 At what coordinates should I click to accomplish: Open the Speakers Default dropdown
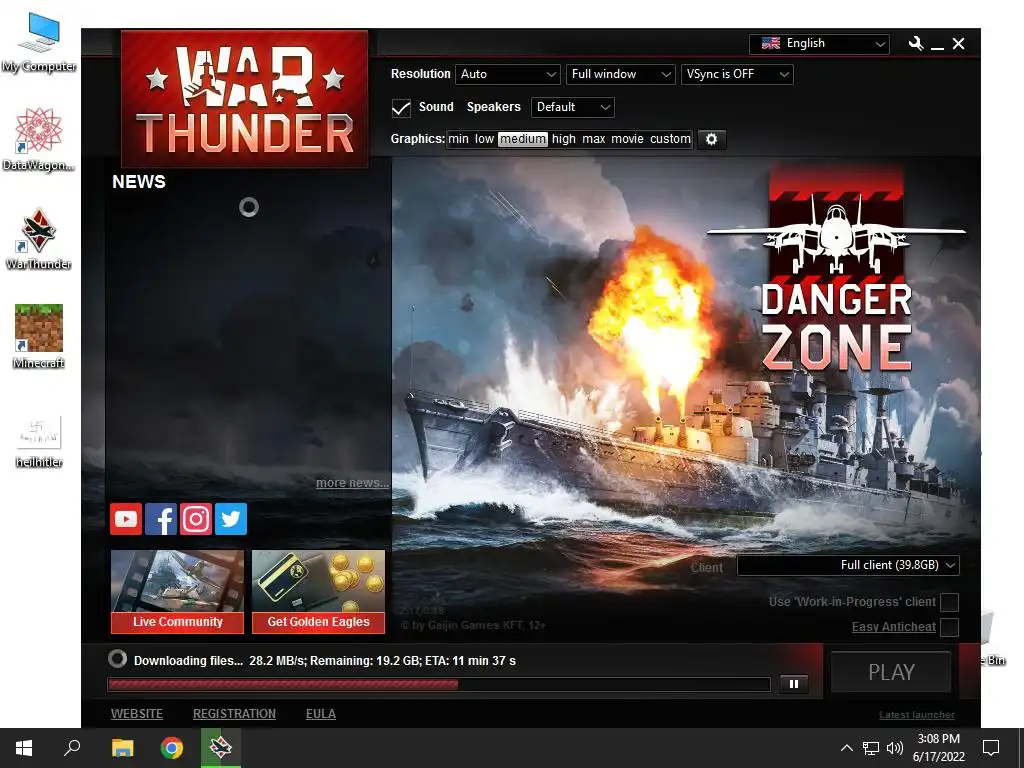click(573, 107)
